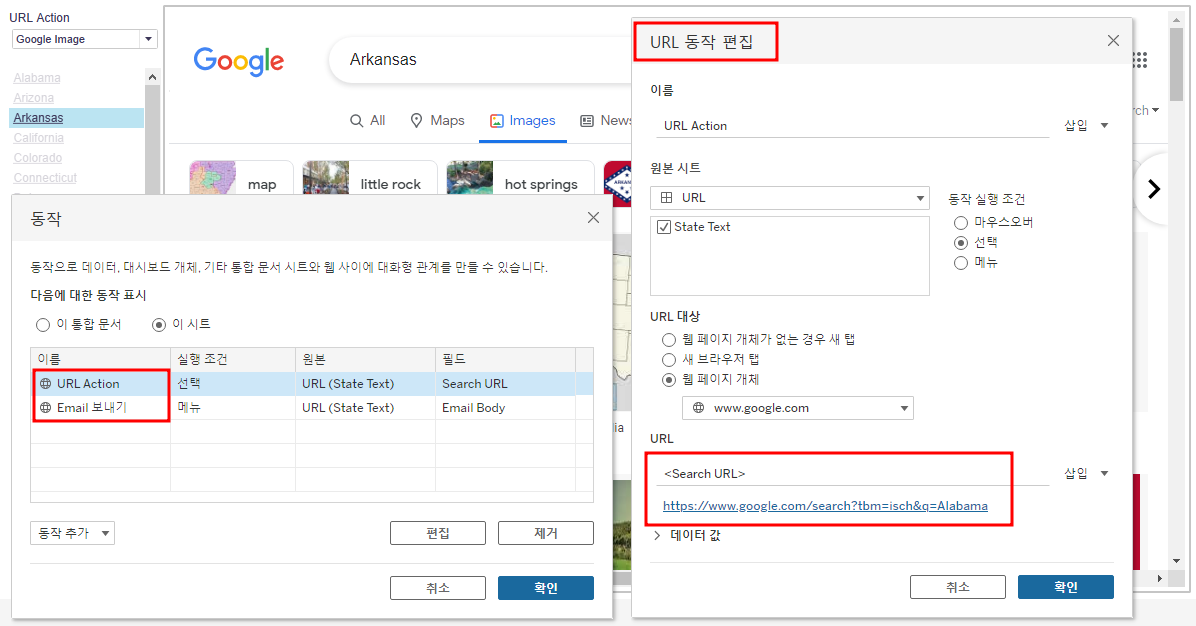Click 취소 in URL 동작 편집 dialog
The image size is (1196, 626).
[957, 586]
